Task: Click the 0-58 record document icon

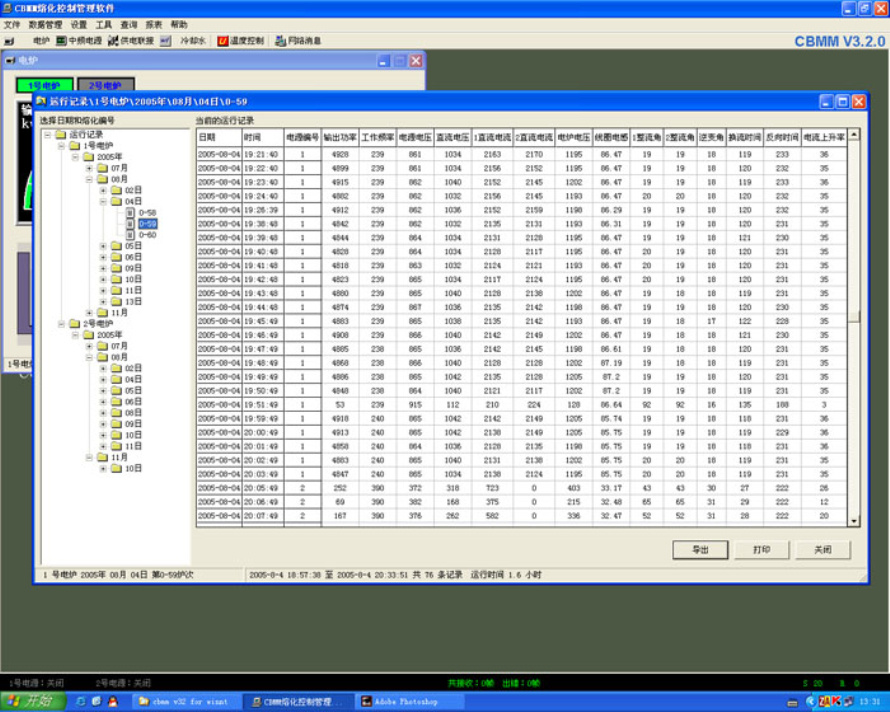Action: click(130, 212)
